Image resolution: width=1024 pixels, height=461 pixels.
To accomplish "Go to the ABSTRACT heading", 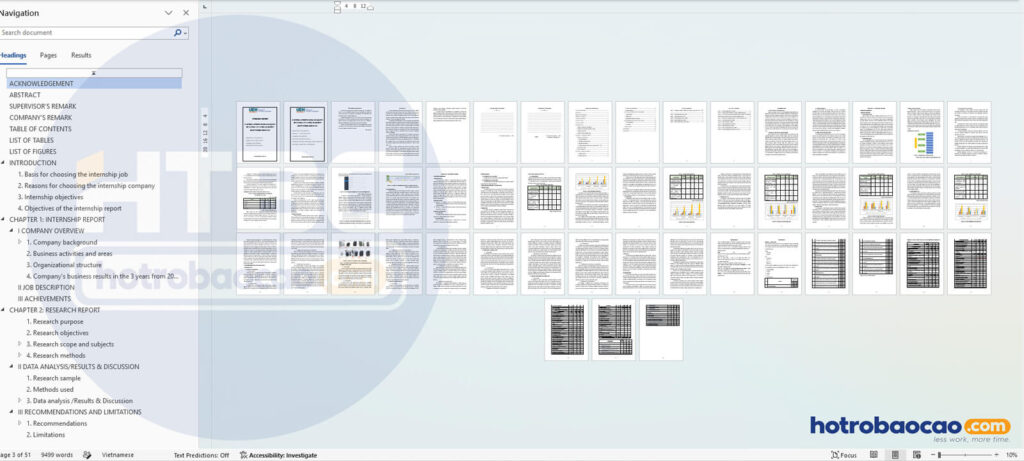I will pos(25,95).
